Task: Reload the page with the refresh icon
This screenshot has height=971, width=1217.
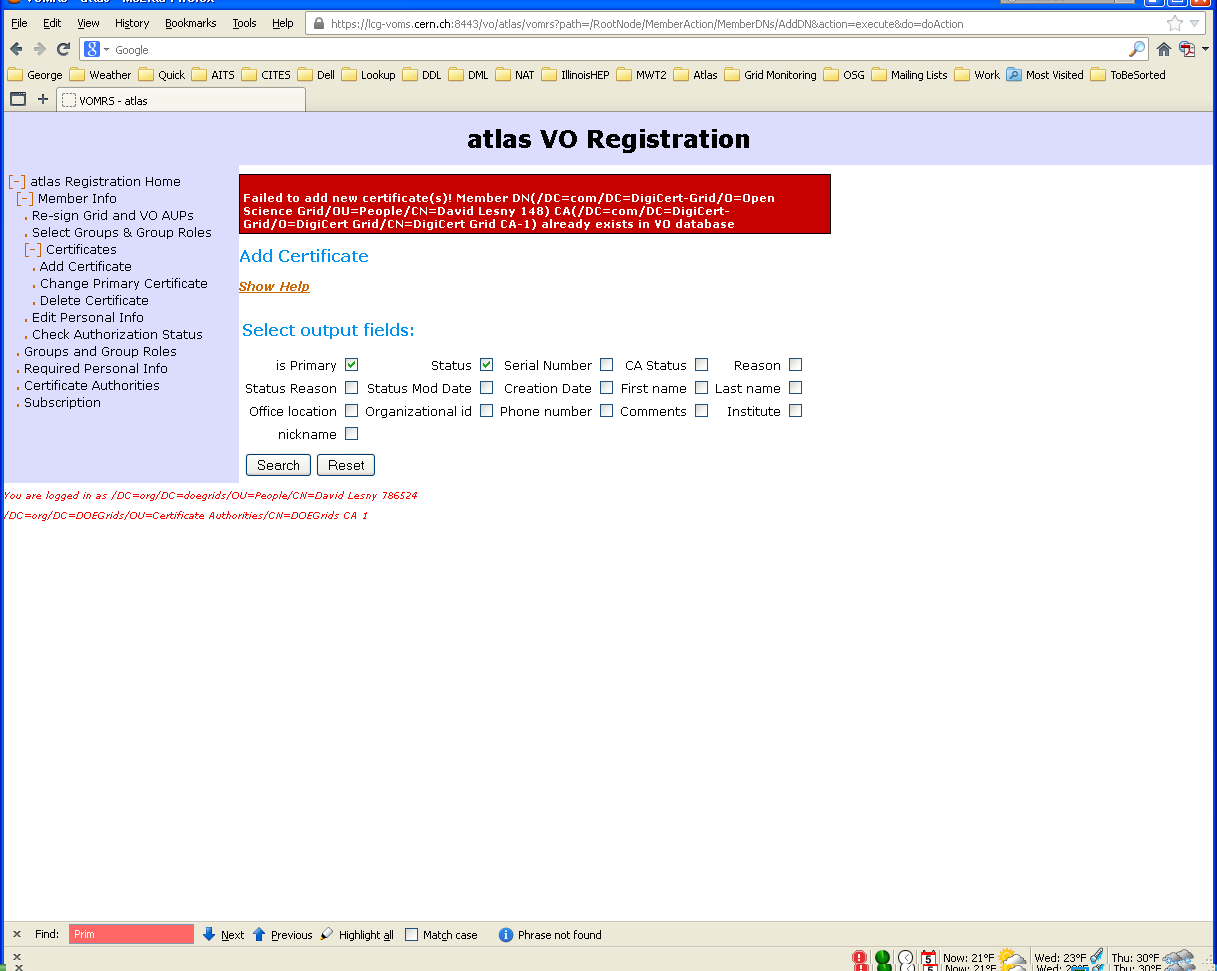Action: tap(63, 49)
